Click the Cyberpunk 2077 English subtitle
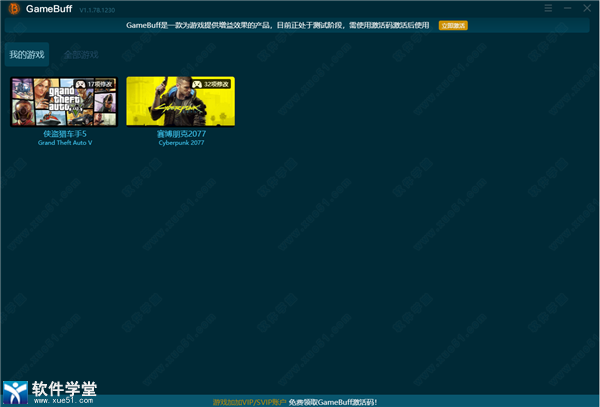Screen dimensions: 600x407 pyautogui.click(x=180, y=143)
